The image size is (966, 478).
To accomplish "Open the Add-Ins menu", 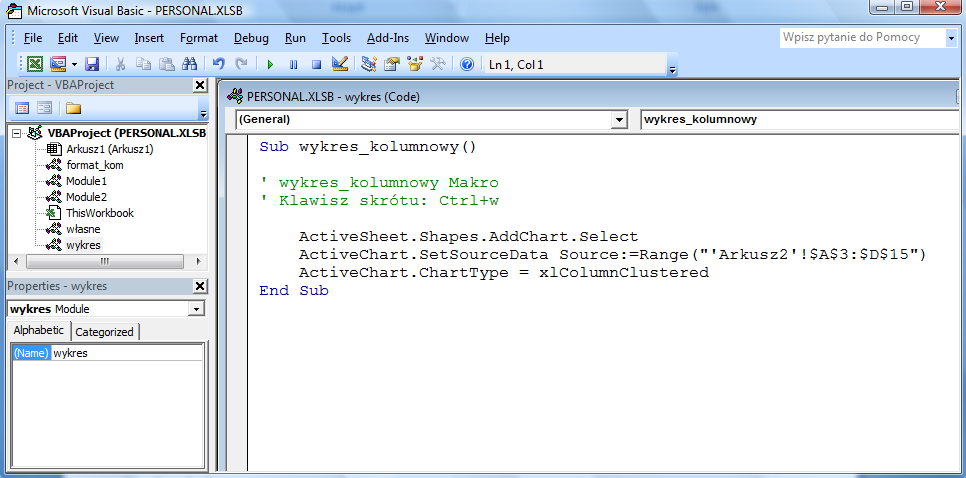I will pos(388,38).
